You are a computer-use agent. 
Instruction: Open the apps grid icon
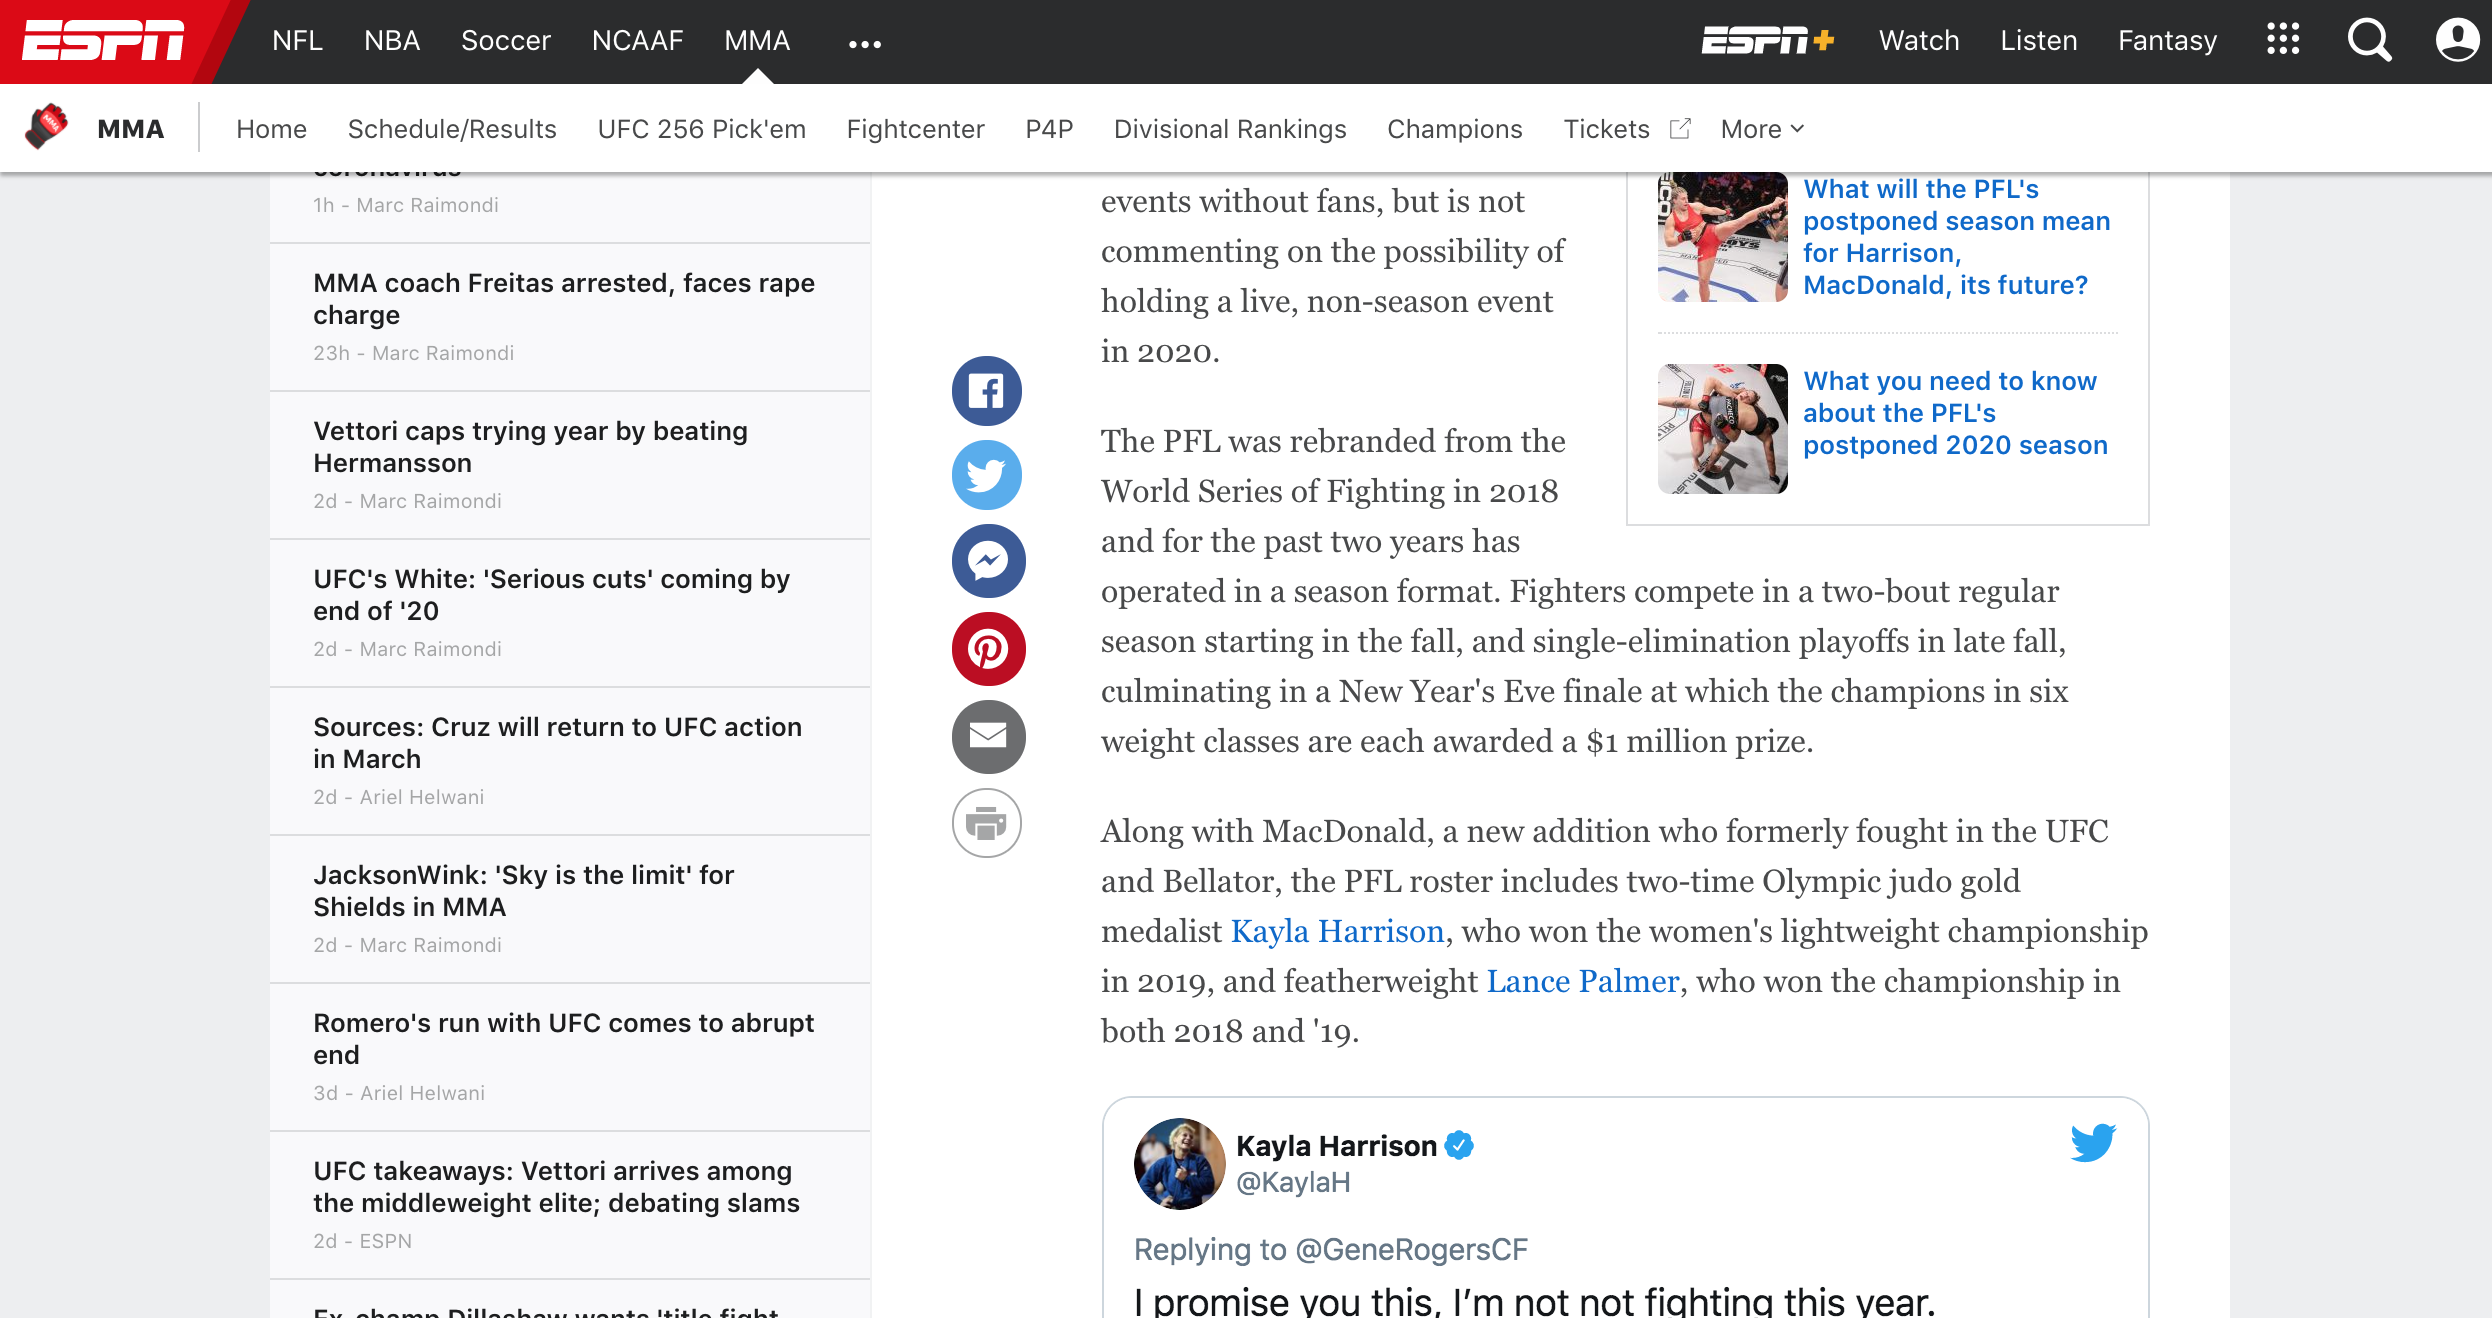[2282, 41]
